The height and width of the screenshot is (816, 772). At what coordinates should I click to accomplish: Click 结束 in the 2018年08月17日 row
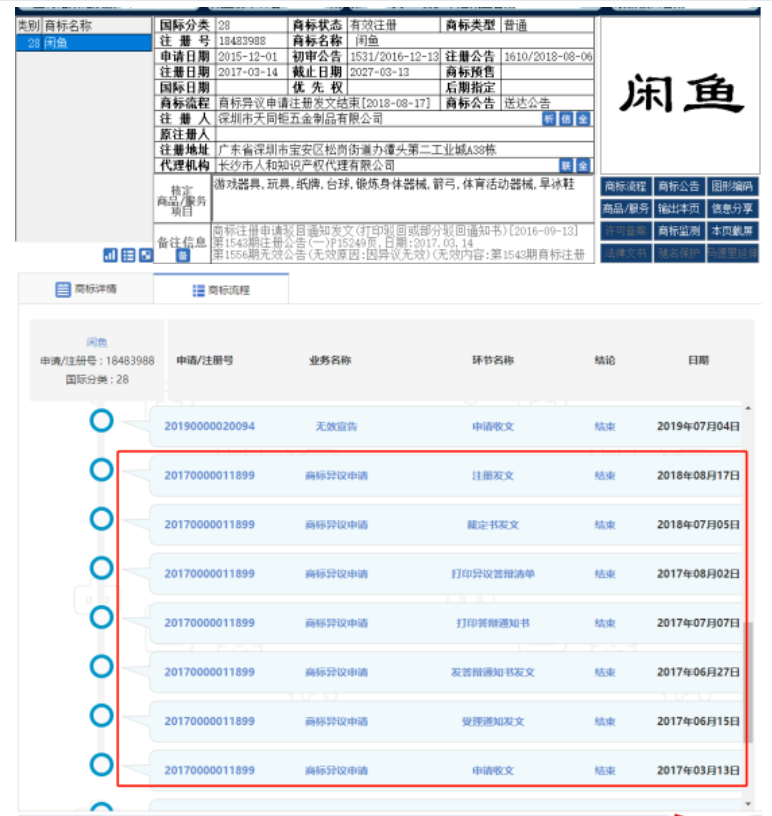605,476
